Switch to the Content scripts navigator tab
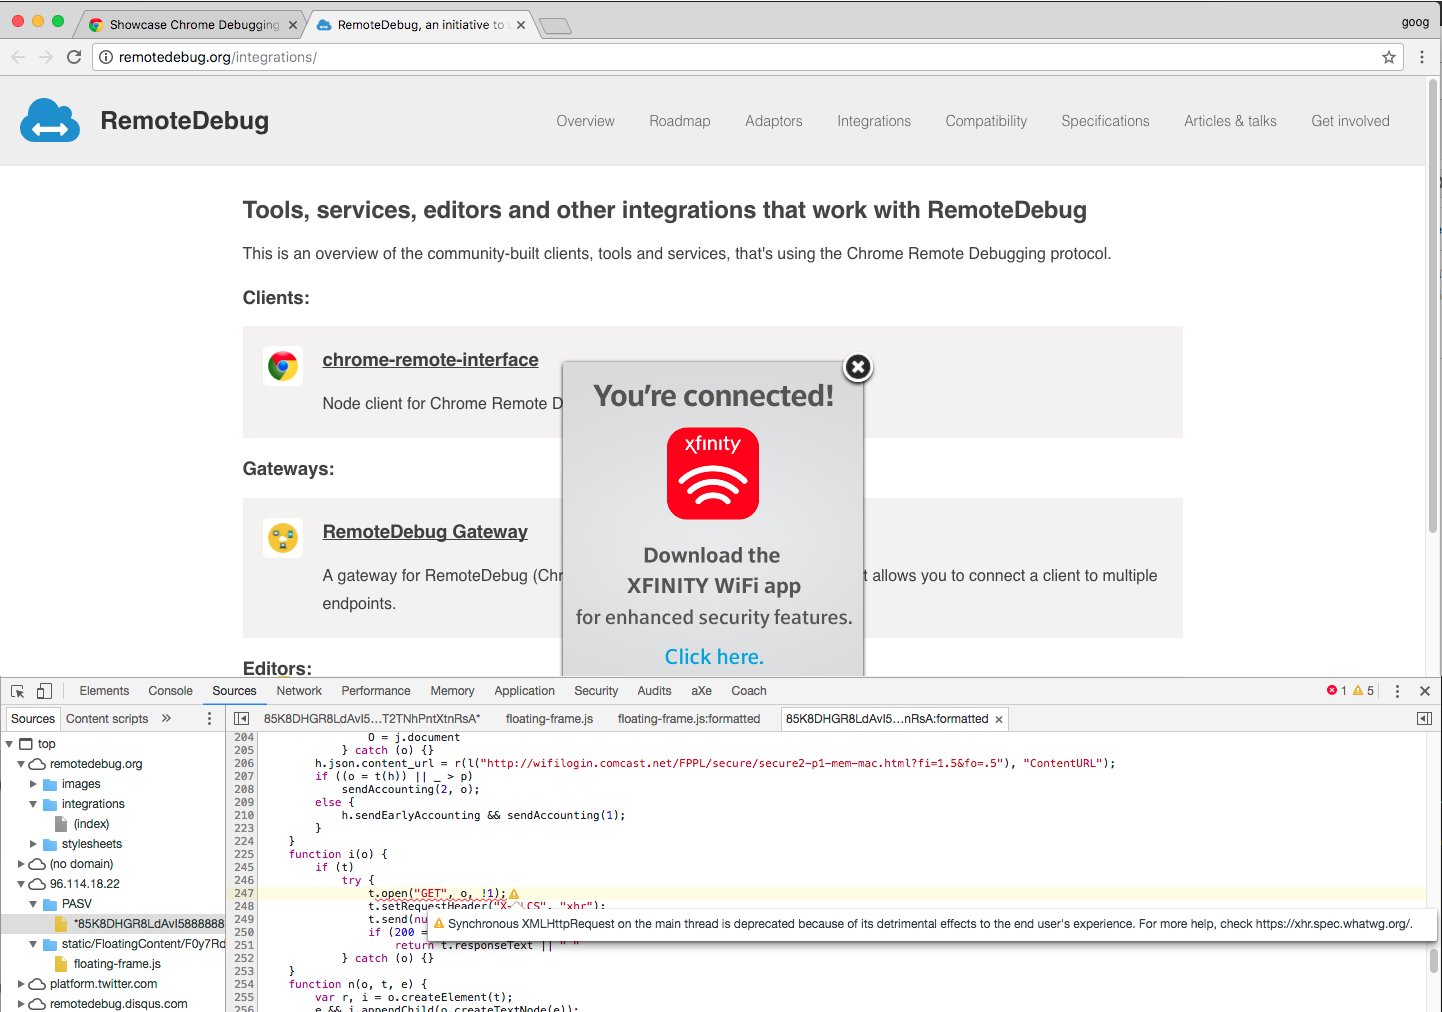 [107, 719]
